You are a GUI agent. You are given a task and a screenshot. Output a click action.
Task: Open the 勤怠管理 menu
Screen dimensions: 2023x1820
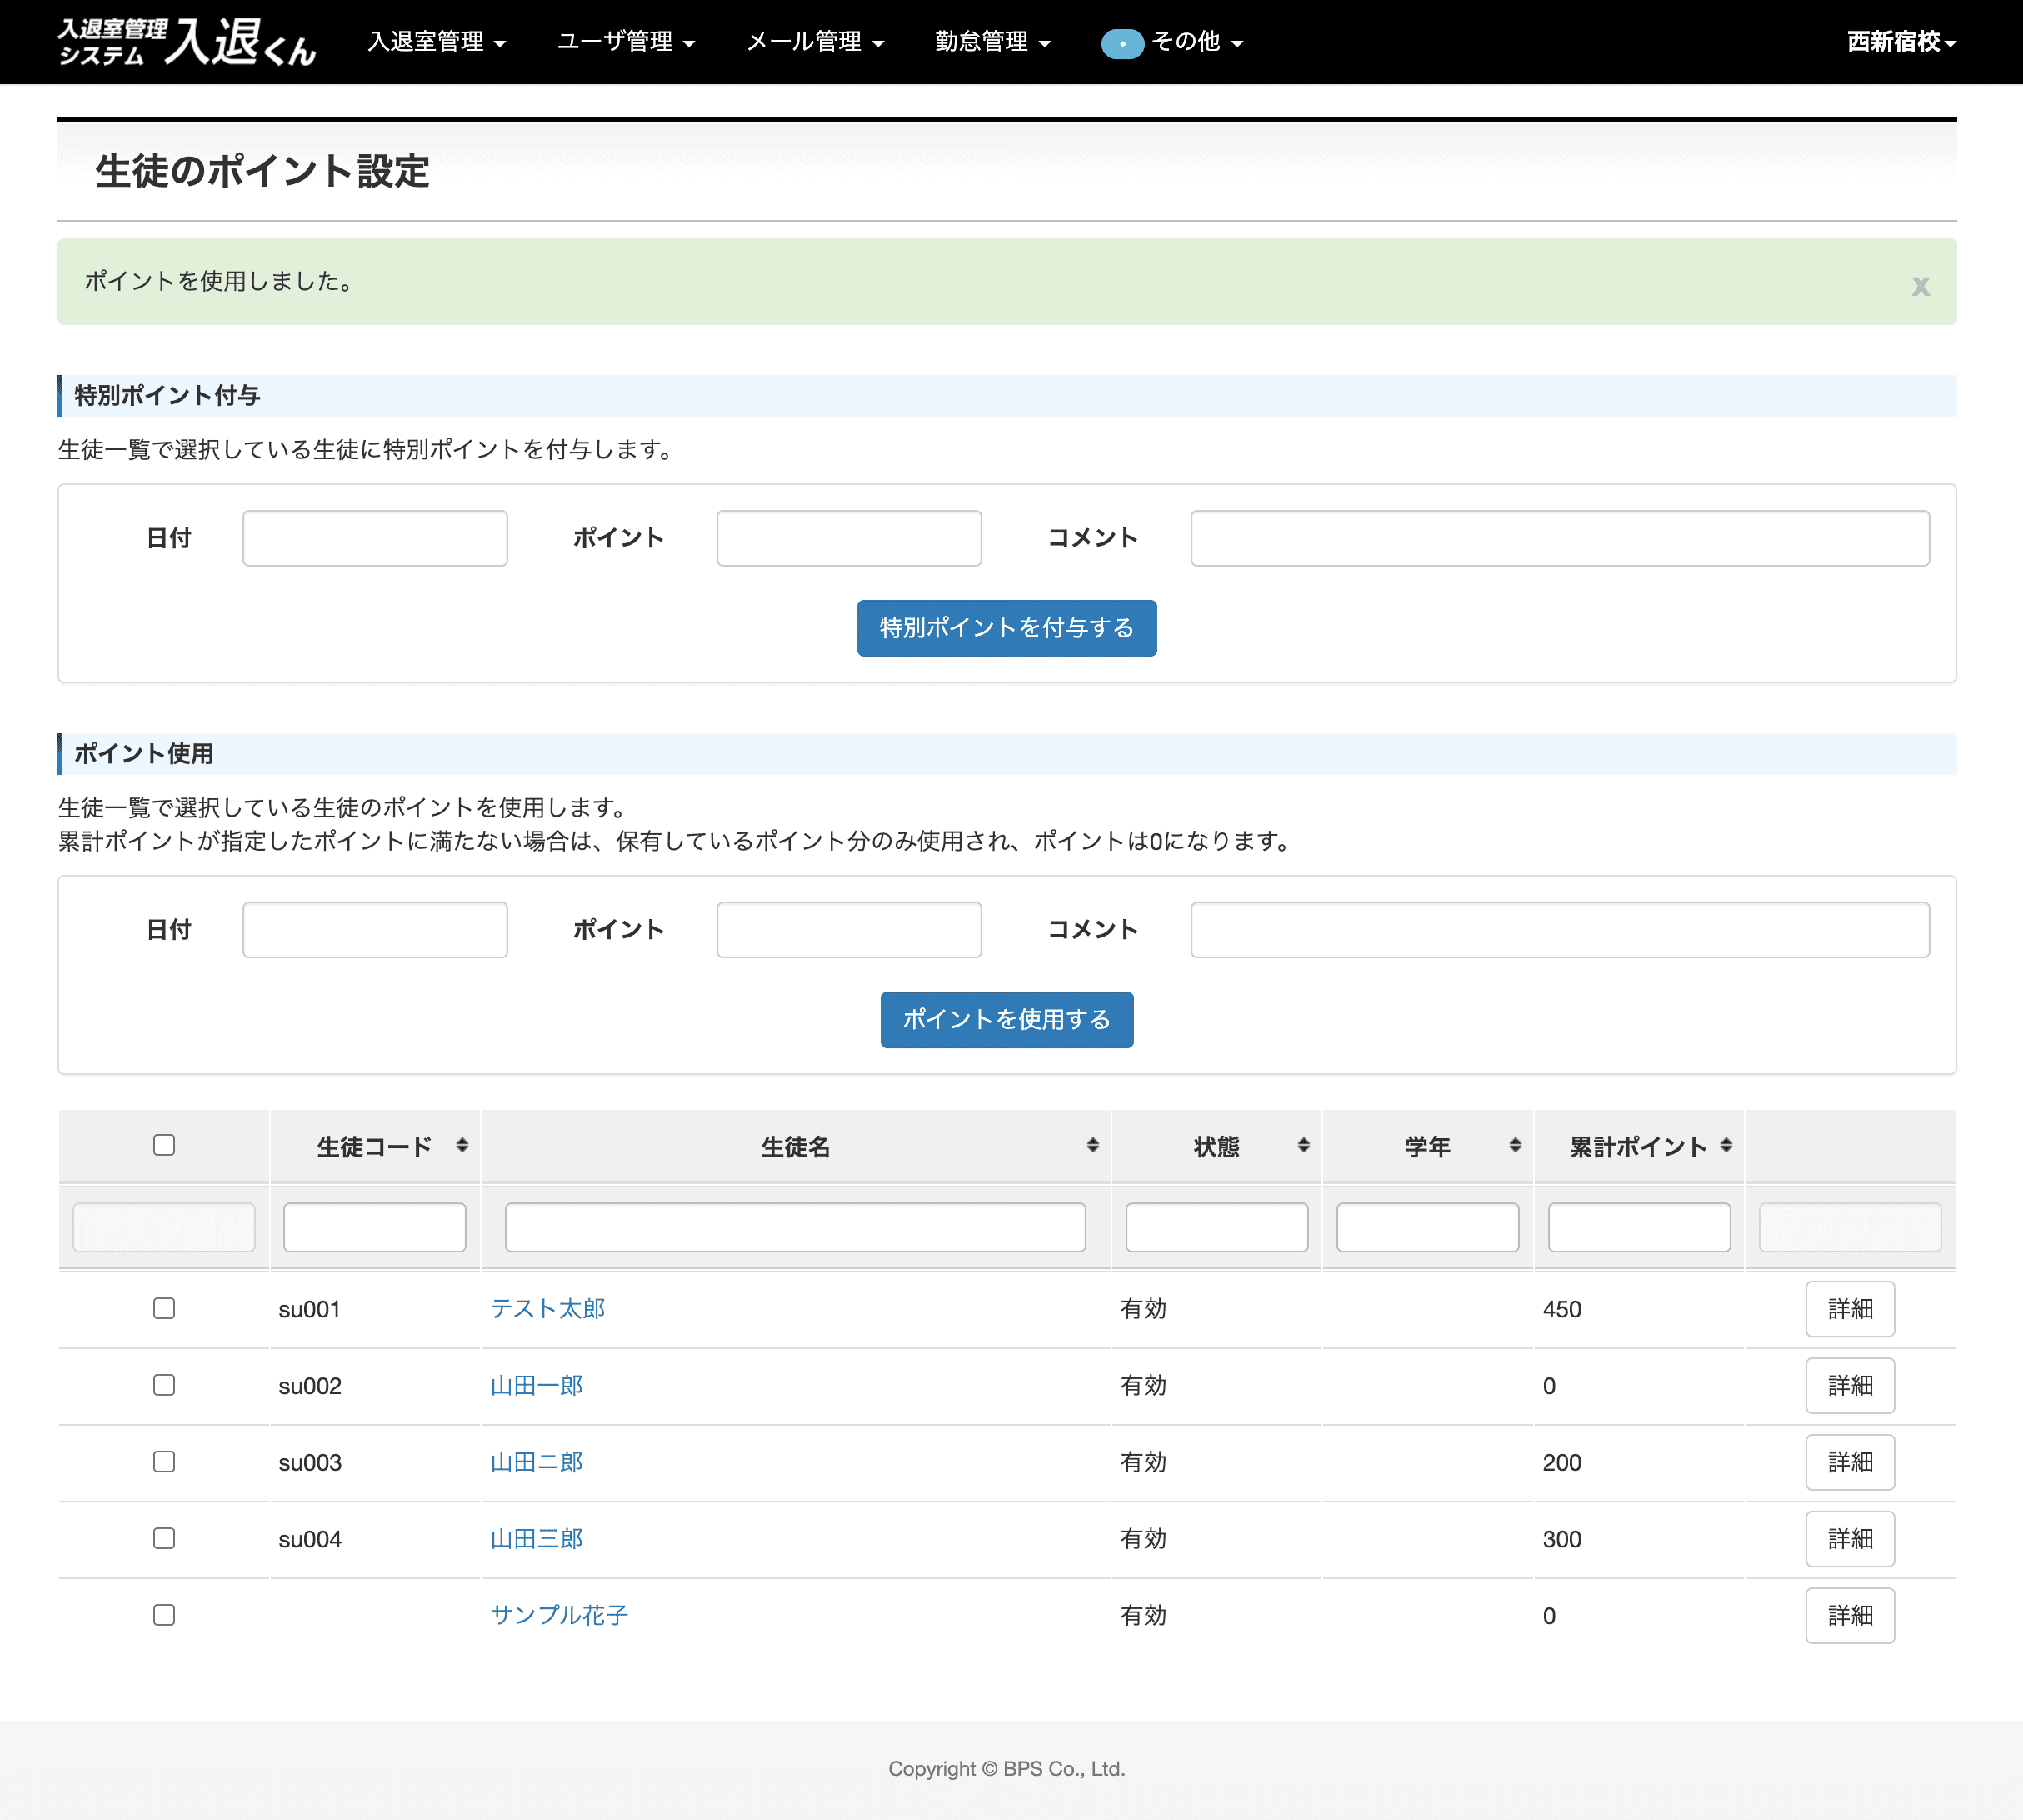pos(992,42)
